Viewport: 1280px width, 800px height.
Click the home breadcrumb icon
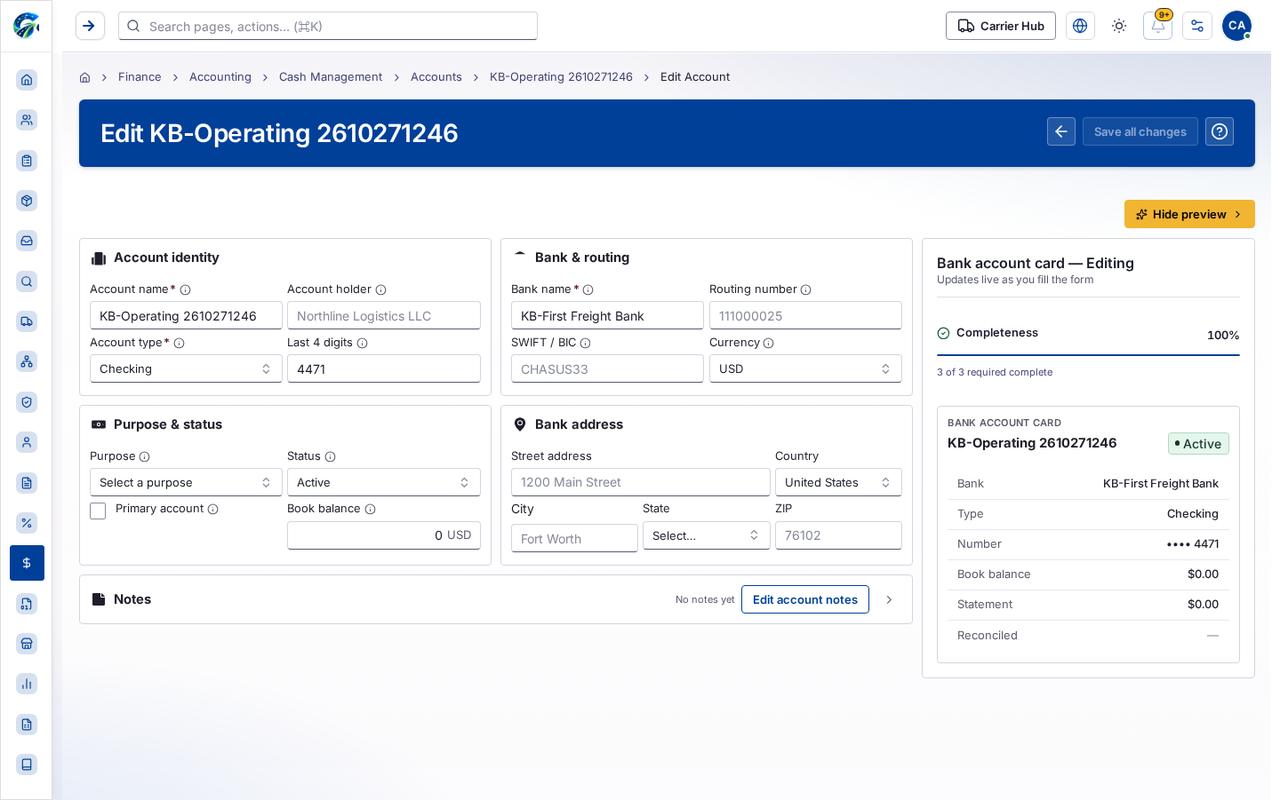point(85,77)
